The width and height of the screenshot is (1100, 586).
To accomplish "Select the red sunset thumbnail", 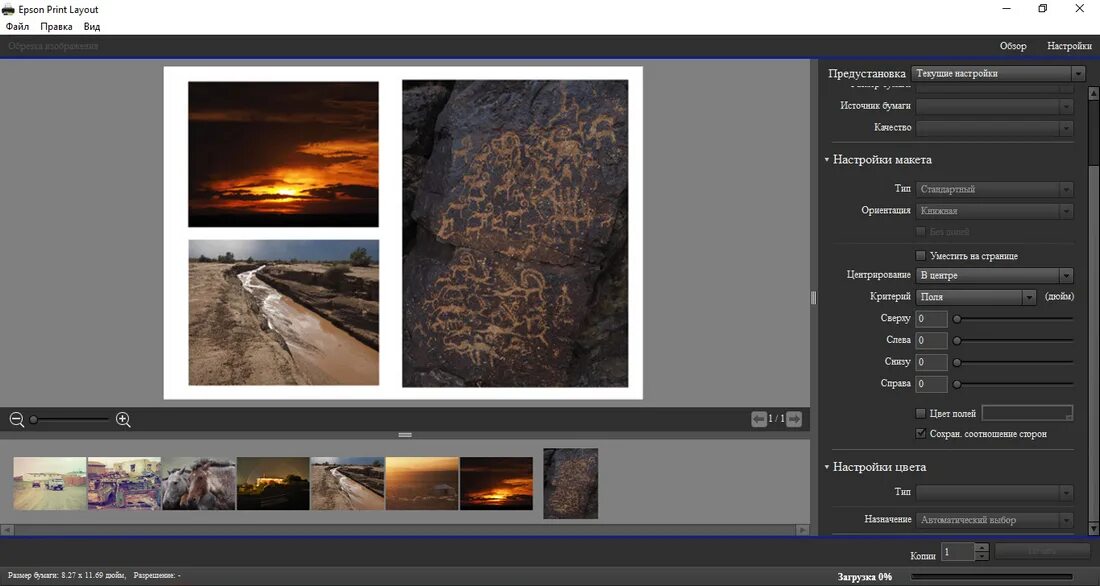I will point(497,484).
